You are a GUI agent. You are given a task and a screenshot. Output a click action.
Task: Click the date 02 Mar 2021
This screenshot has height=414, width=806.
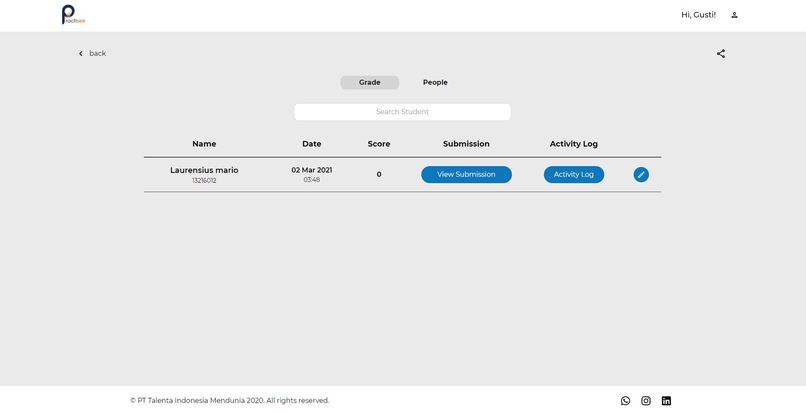pyautogui.click(x=312, y=170)
